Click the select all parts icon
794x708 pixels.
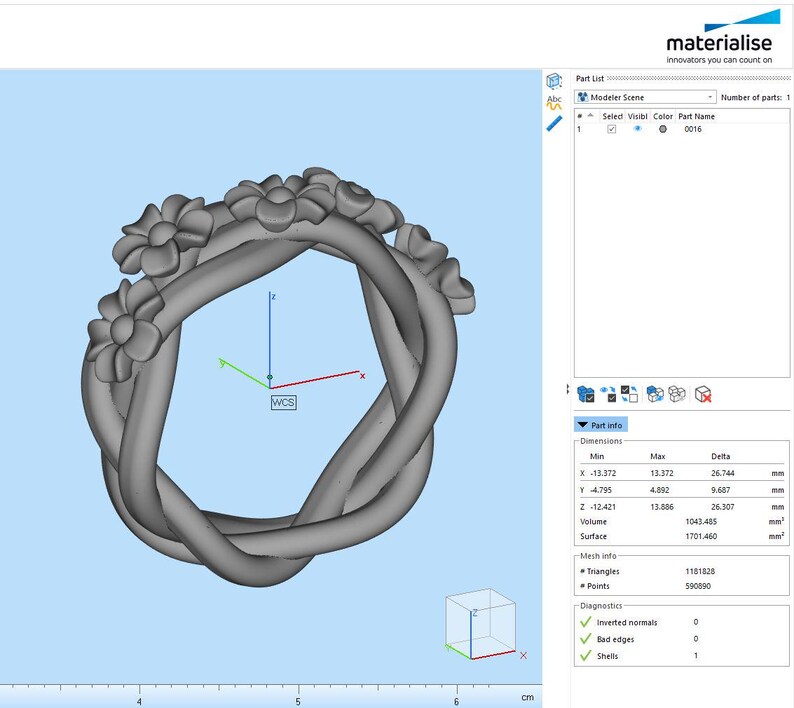click(x=586, y=394)
